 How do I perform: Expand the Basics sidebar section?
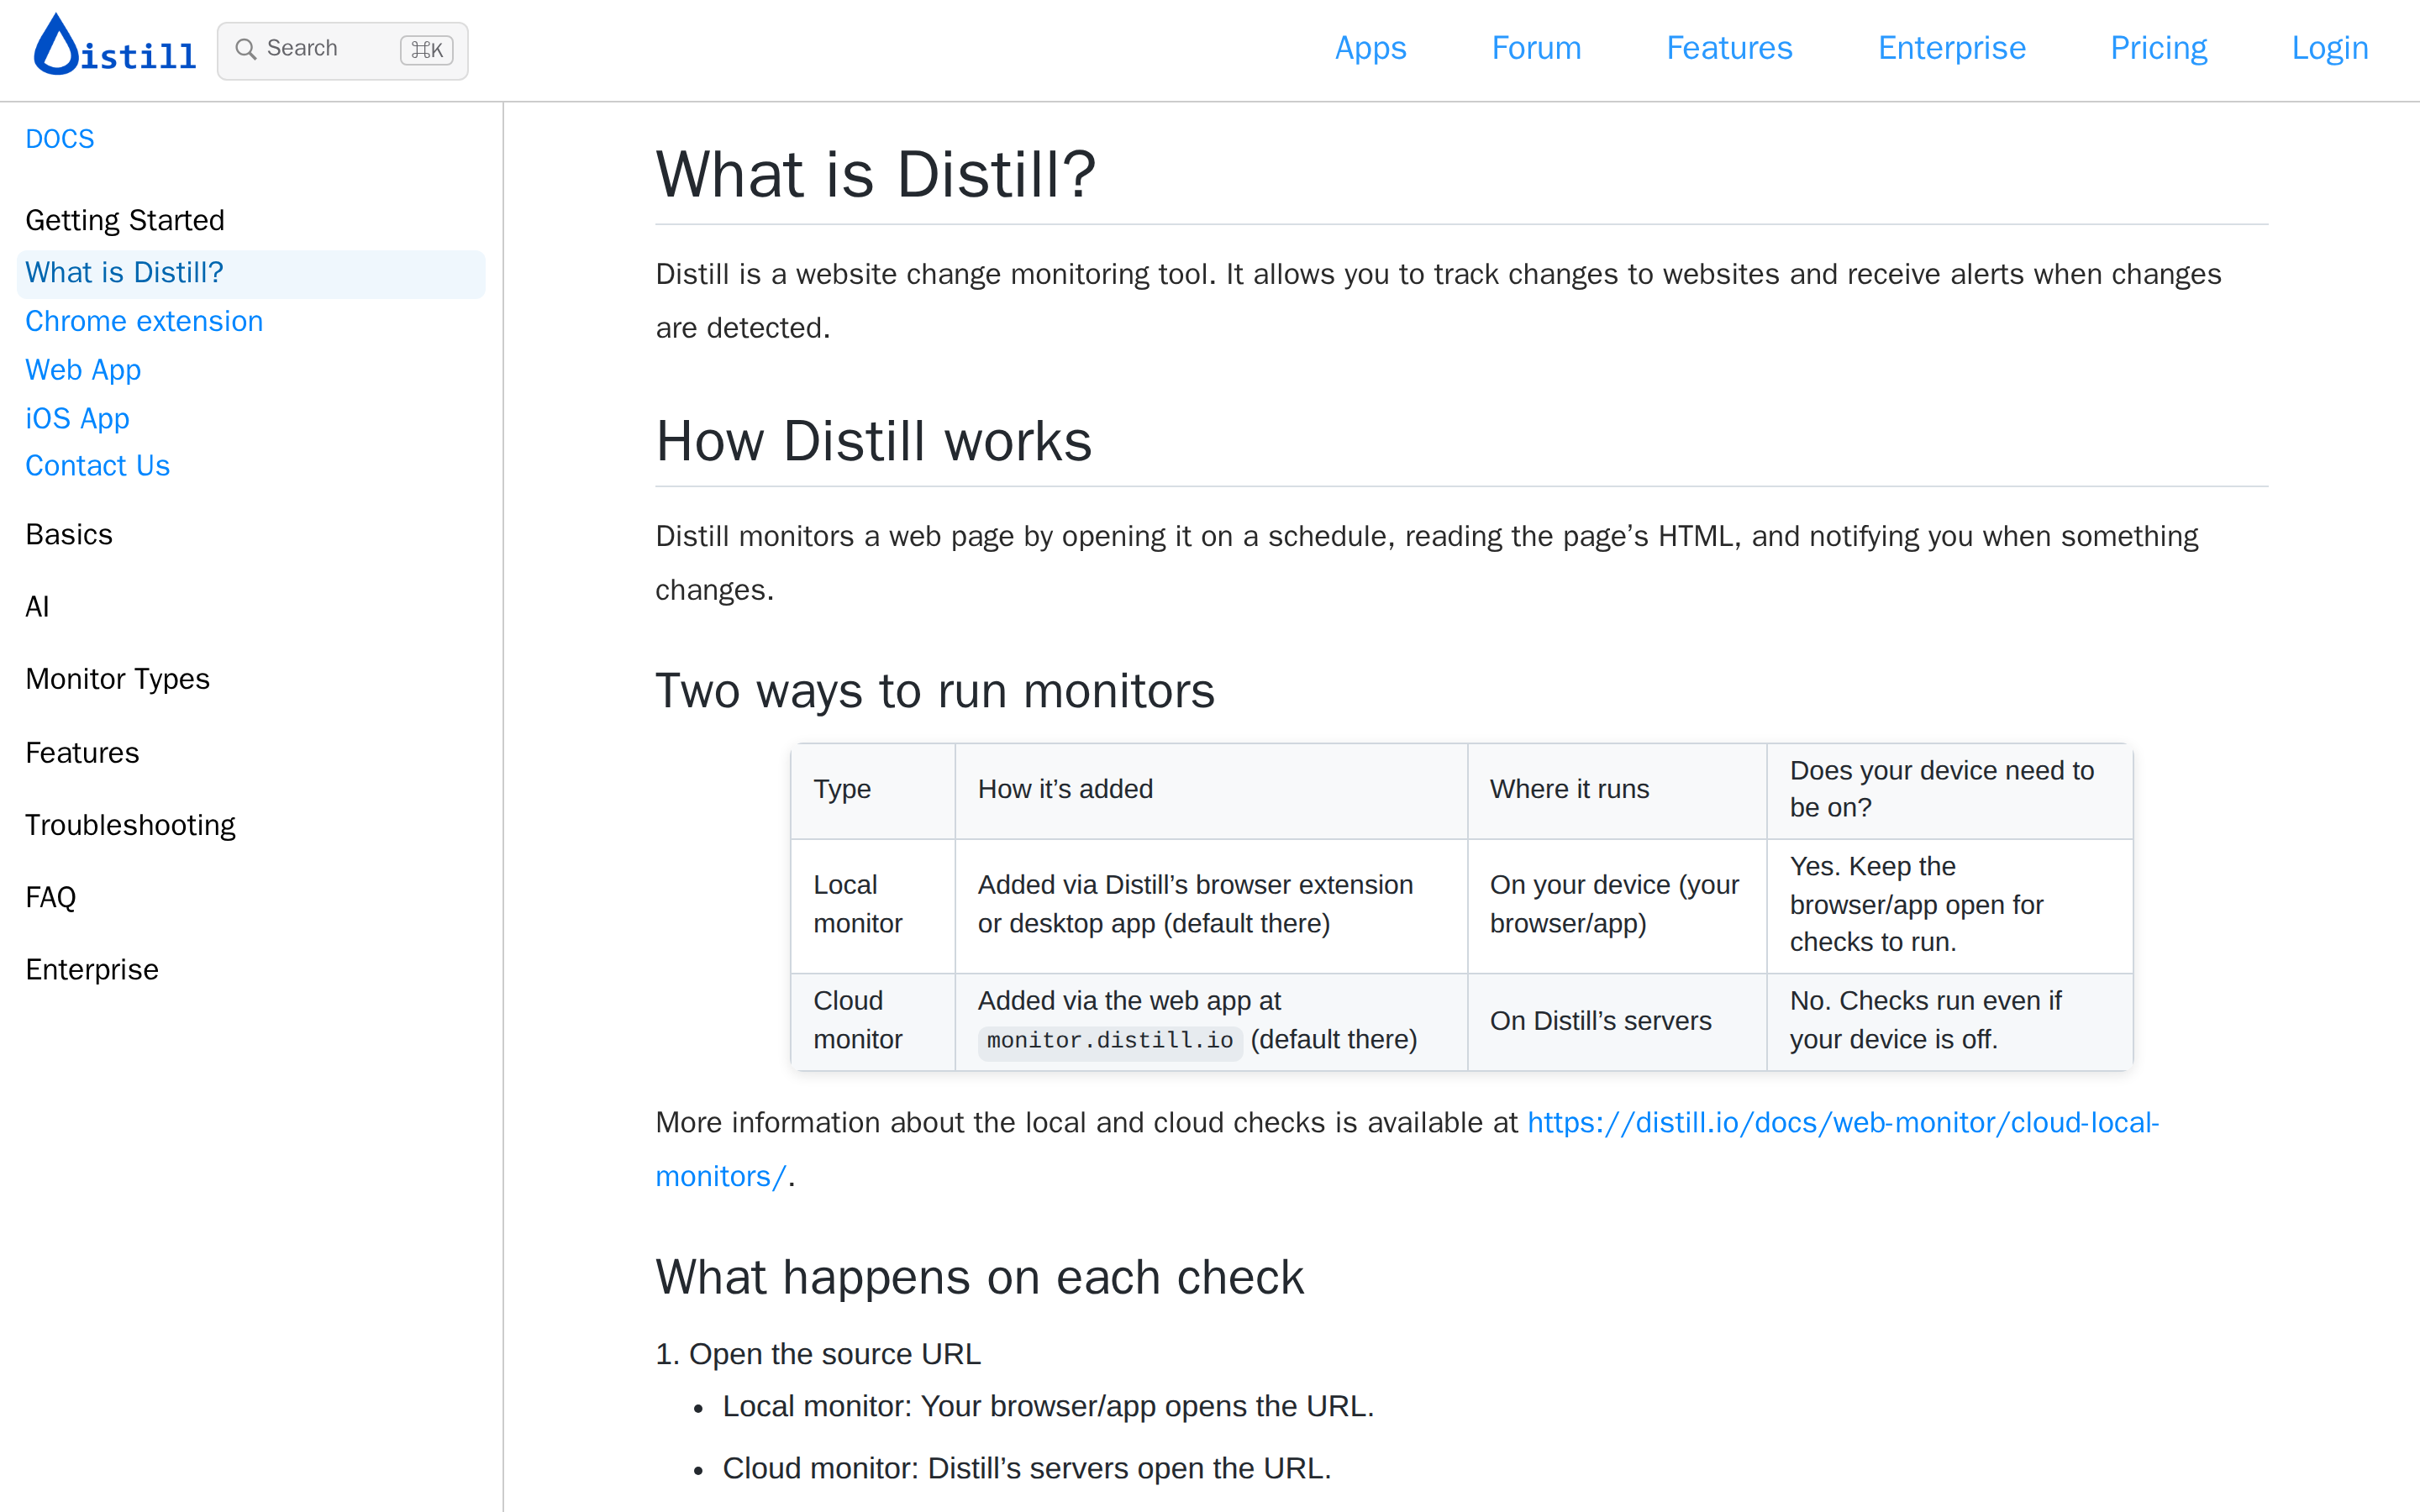(69, 534)
